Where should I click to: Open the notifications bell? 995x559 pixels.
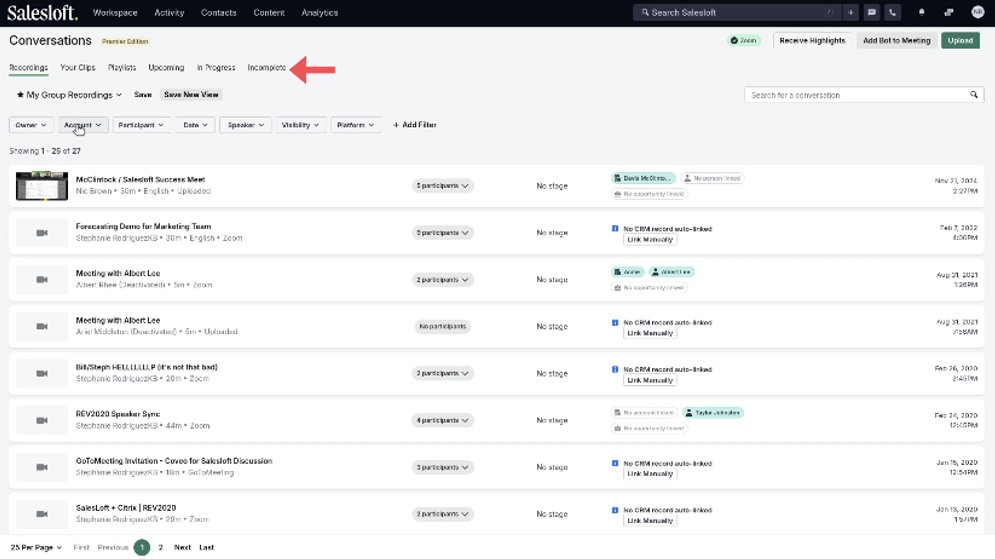(x=921, y=12)
